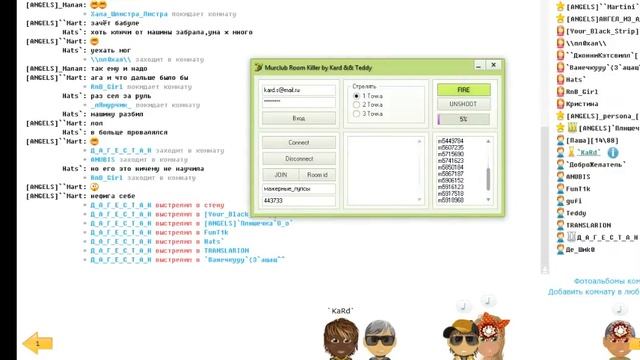Screen dimensions: 640x360
Task: Click \\пл@хая\\ name in the chat log
Action: [111, 60]
